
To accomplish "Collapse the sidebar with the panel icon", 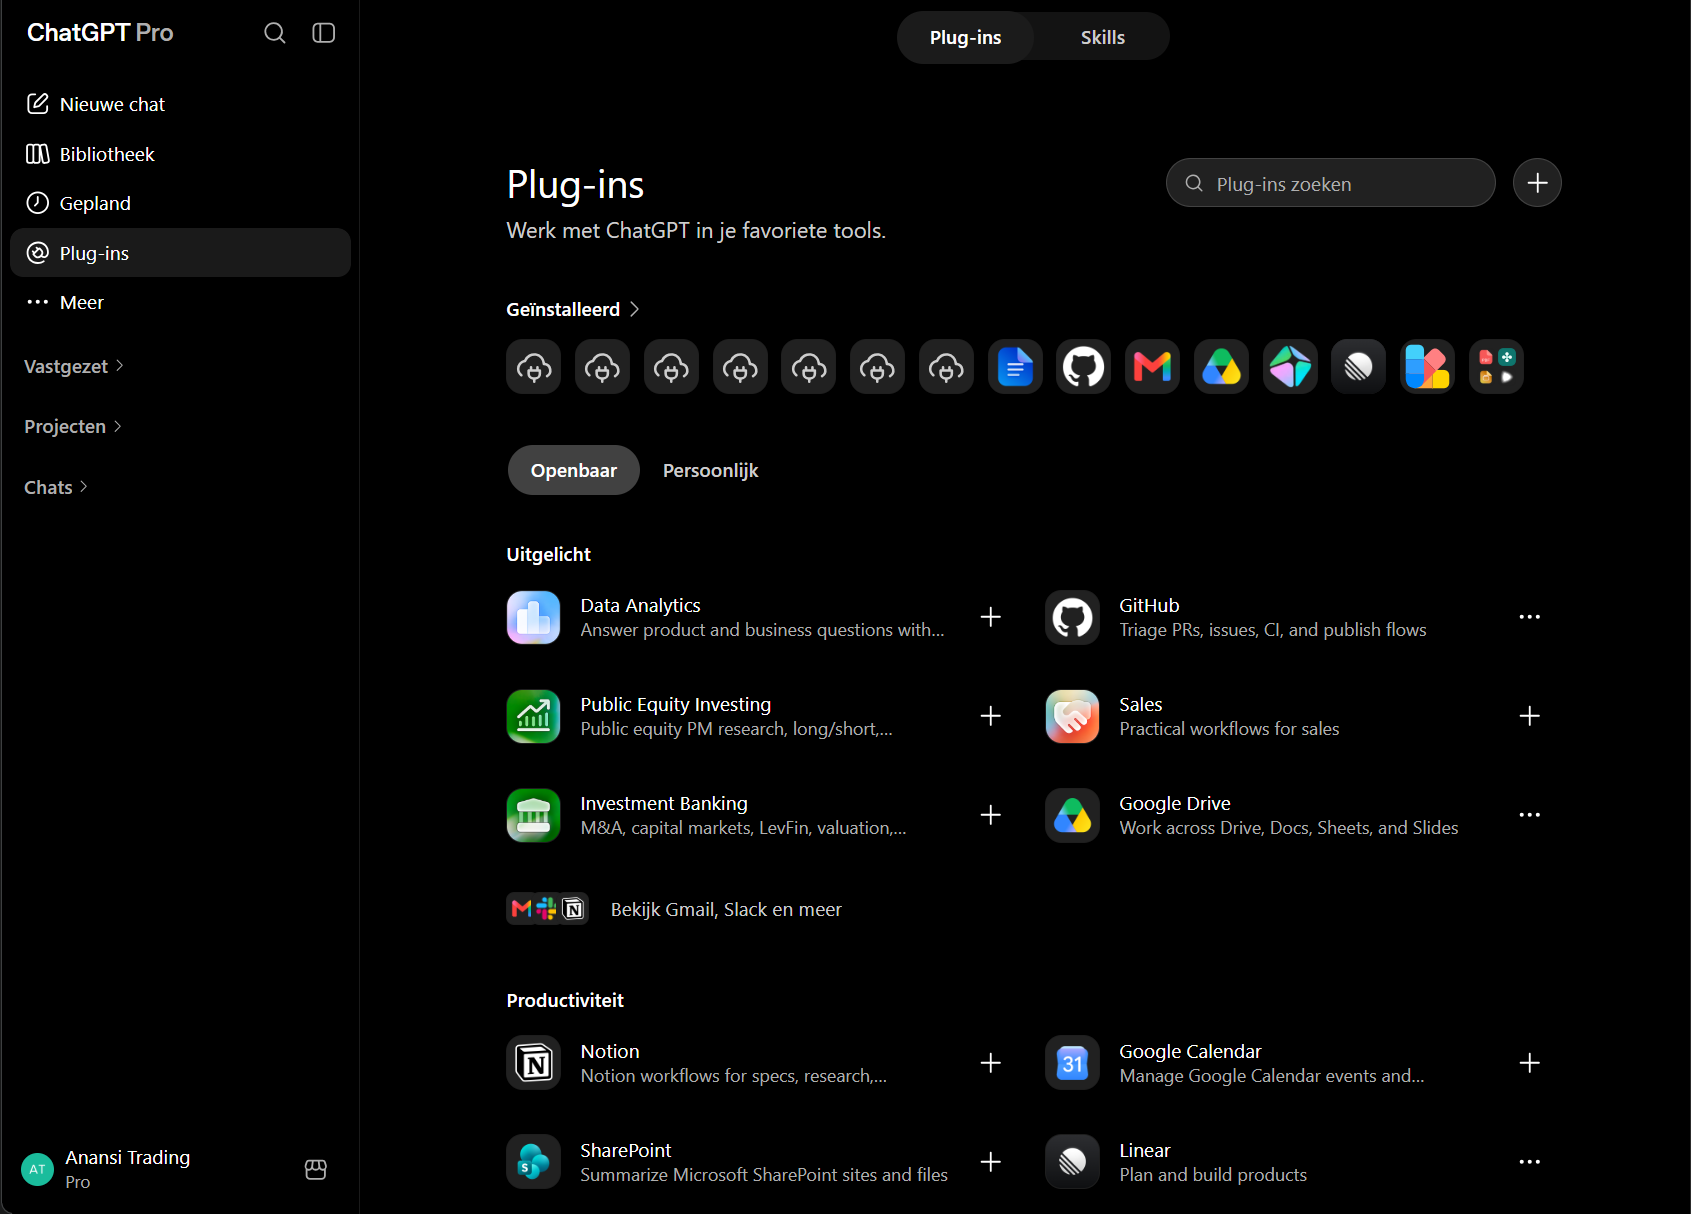I will pos(324,33).
